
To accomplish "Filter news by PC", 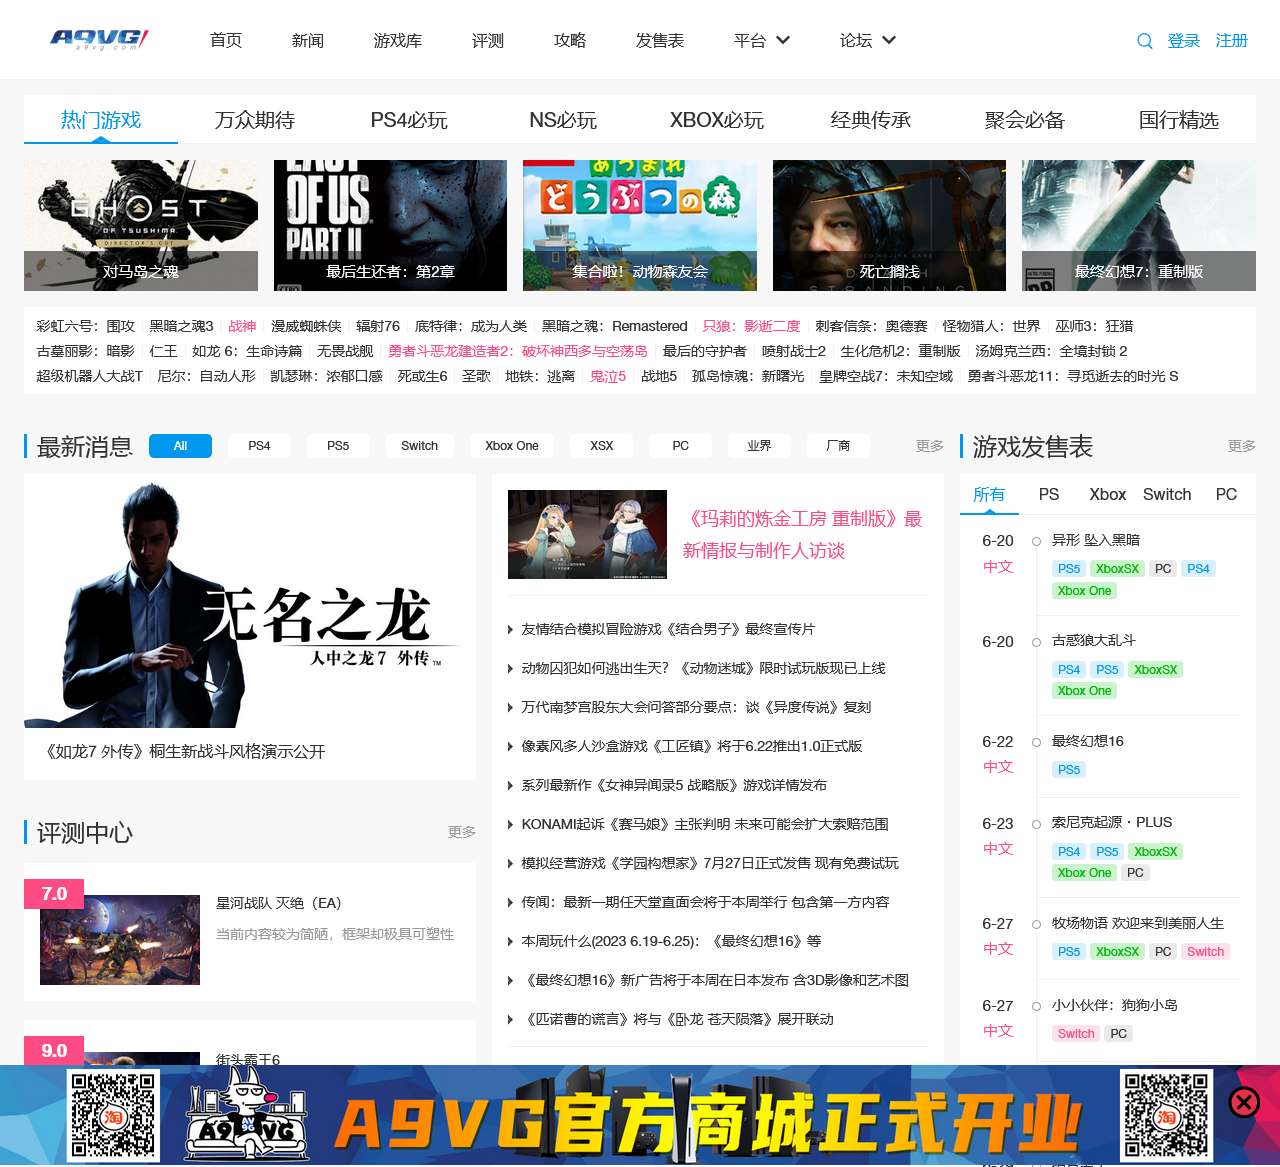I will click(x=681, y=446).
